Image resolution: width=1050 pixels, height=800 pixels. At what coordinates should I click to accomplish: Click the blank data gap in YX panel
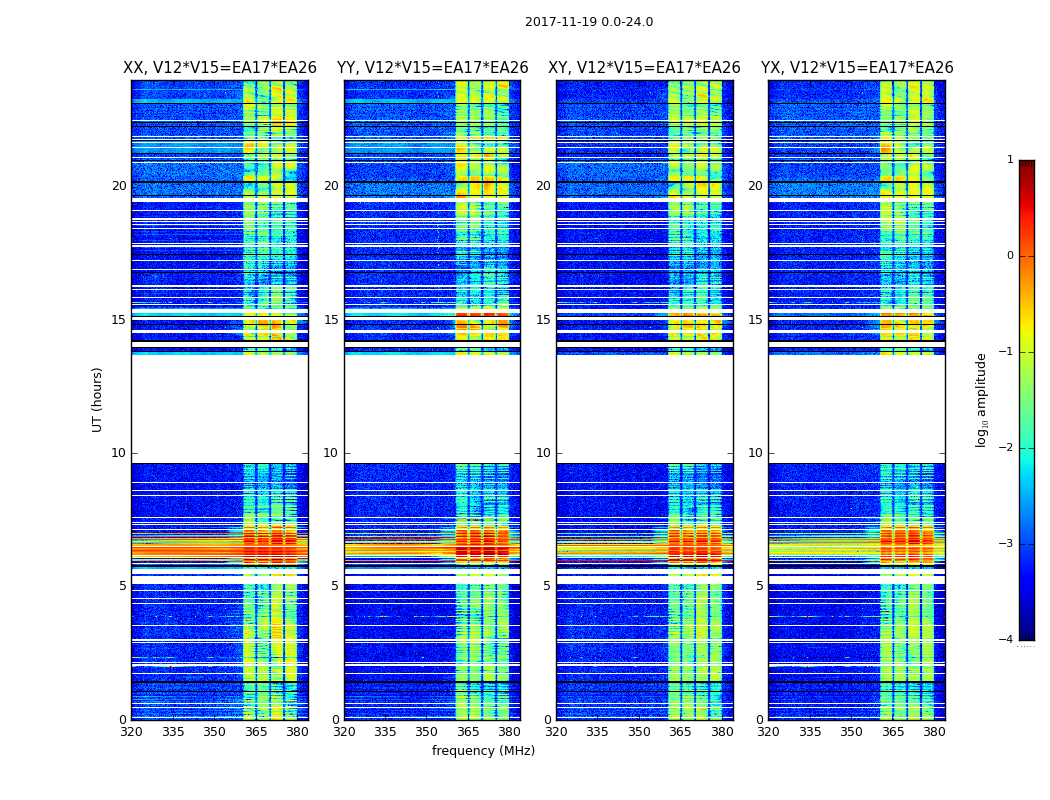(856, 408)
